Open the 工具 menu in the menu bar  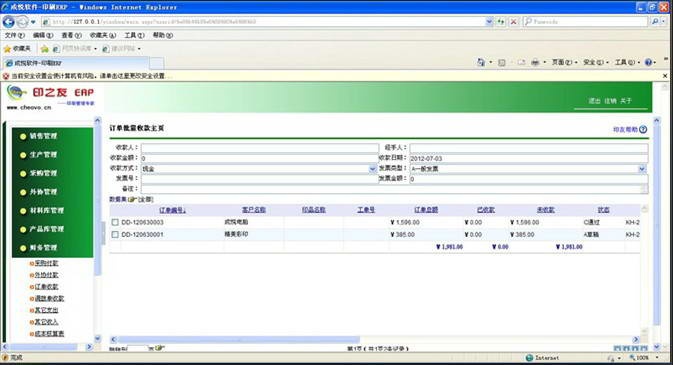pyautogui.click(x=134, y=35)
